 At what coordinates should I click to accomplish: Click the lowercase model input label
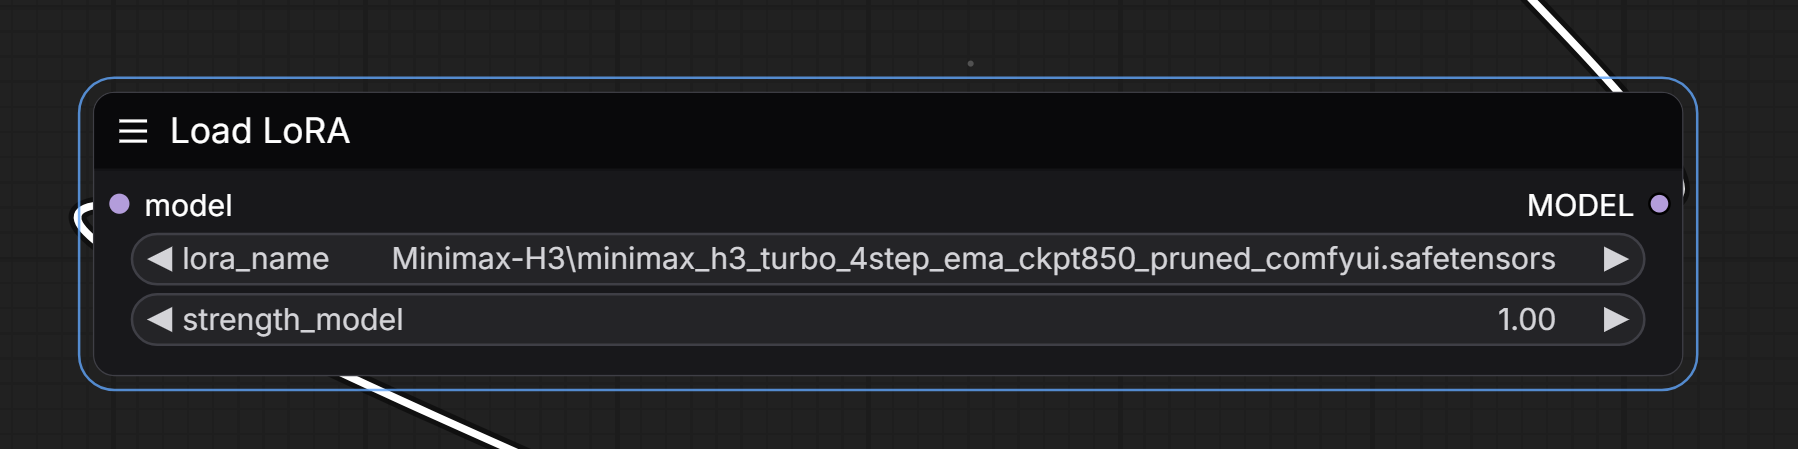(188, 205)
